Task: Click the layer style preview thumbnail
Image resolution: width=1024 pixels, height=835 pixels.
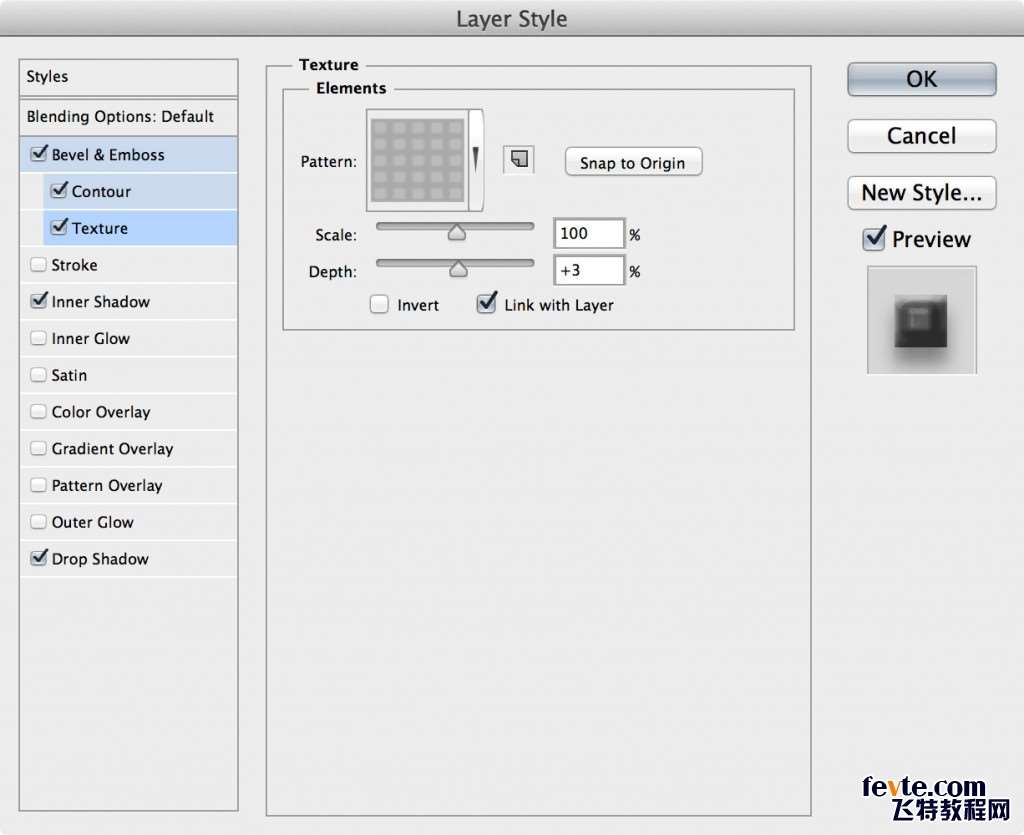Action: click(921, 320)
